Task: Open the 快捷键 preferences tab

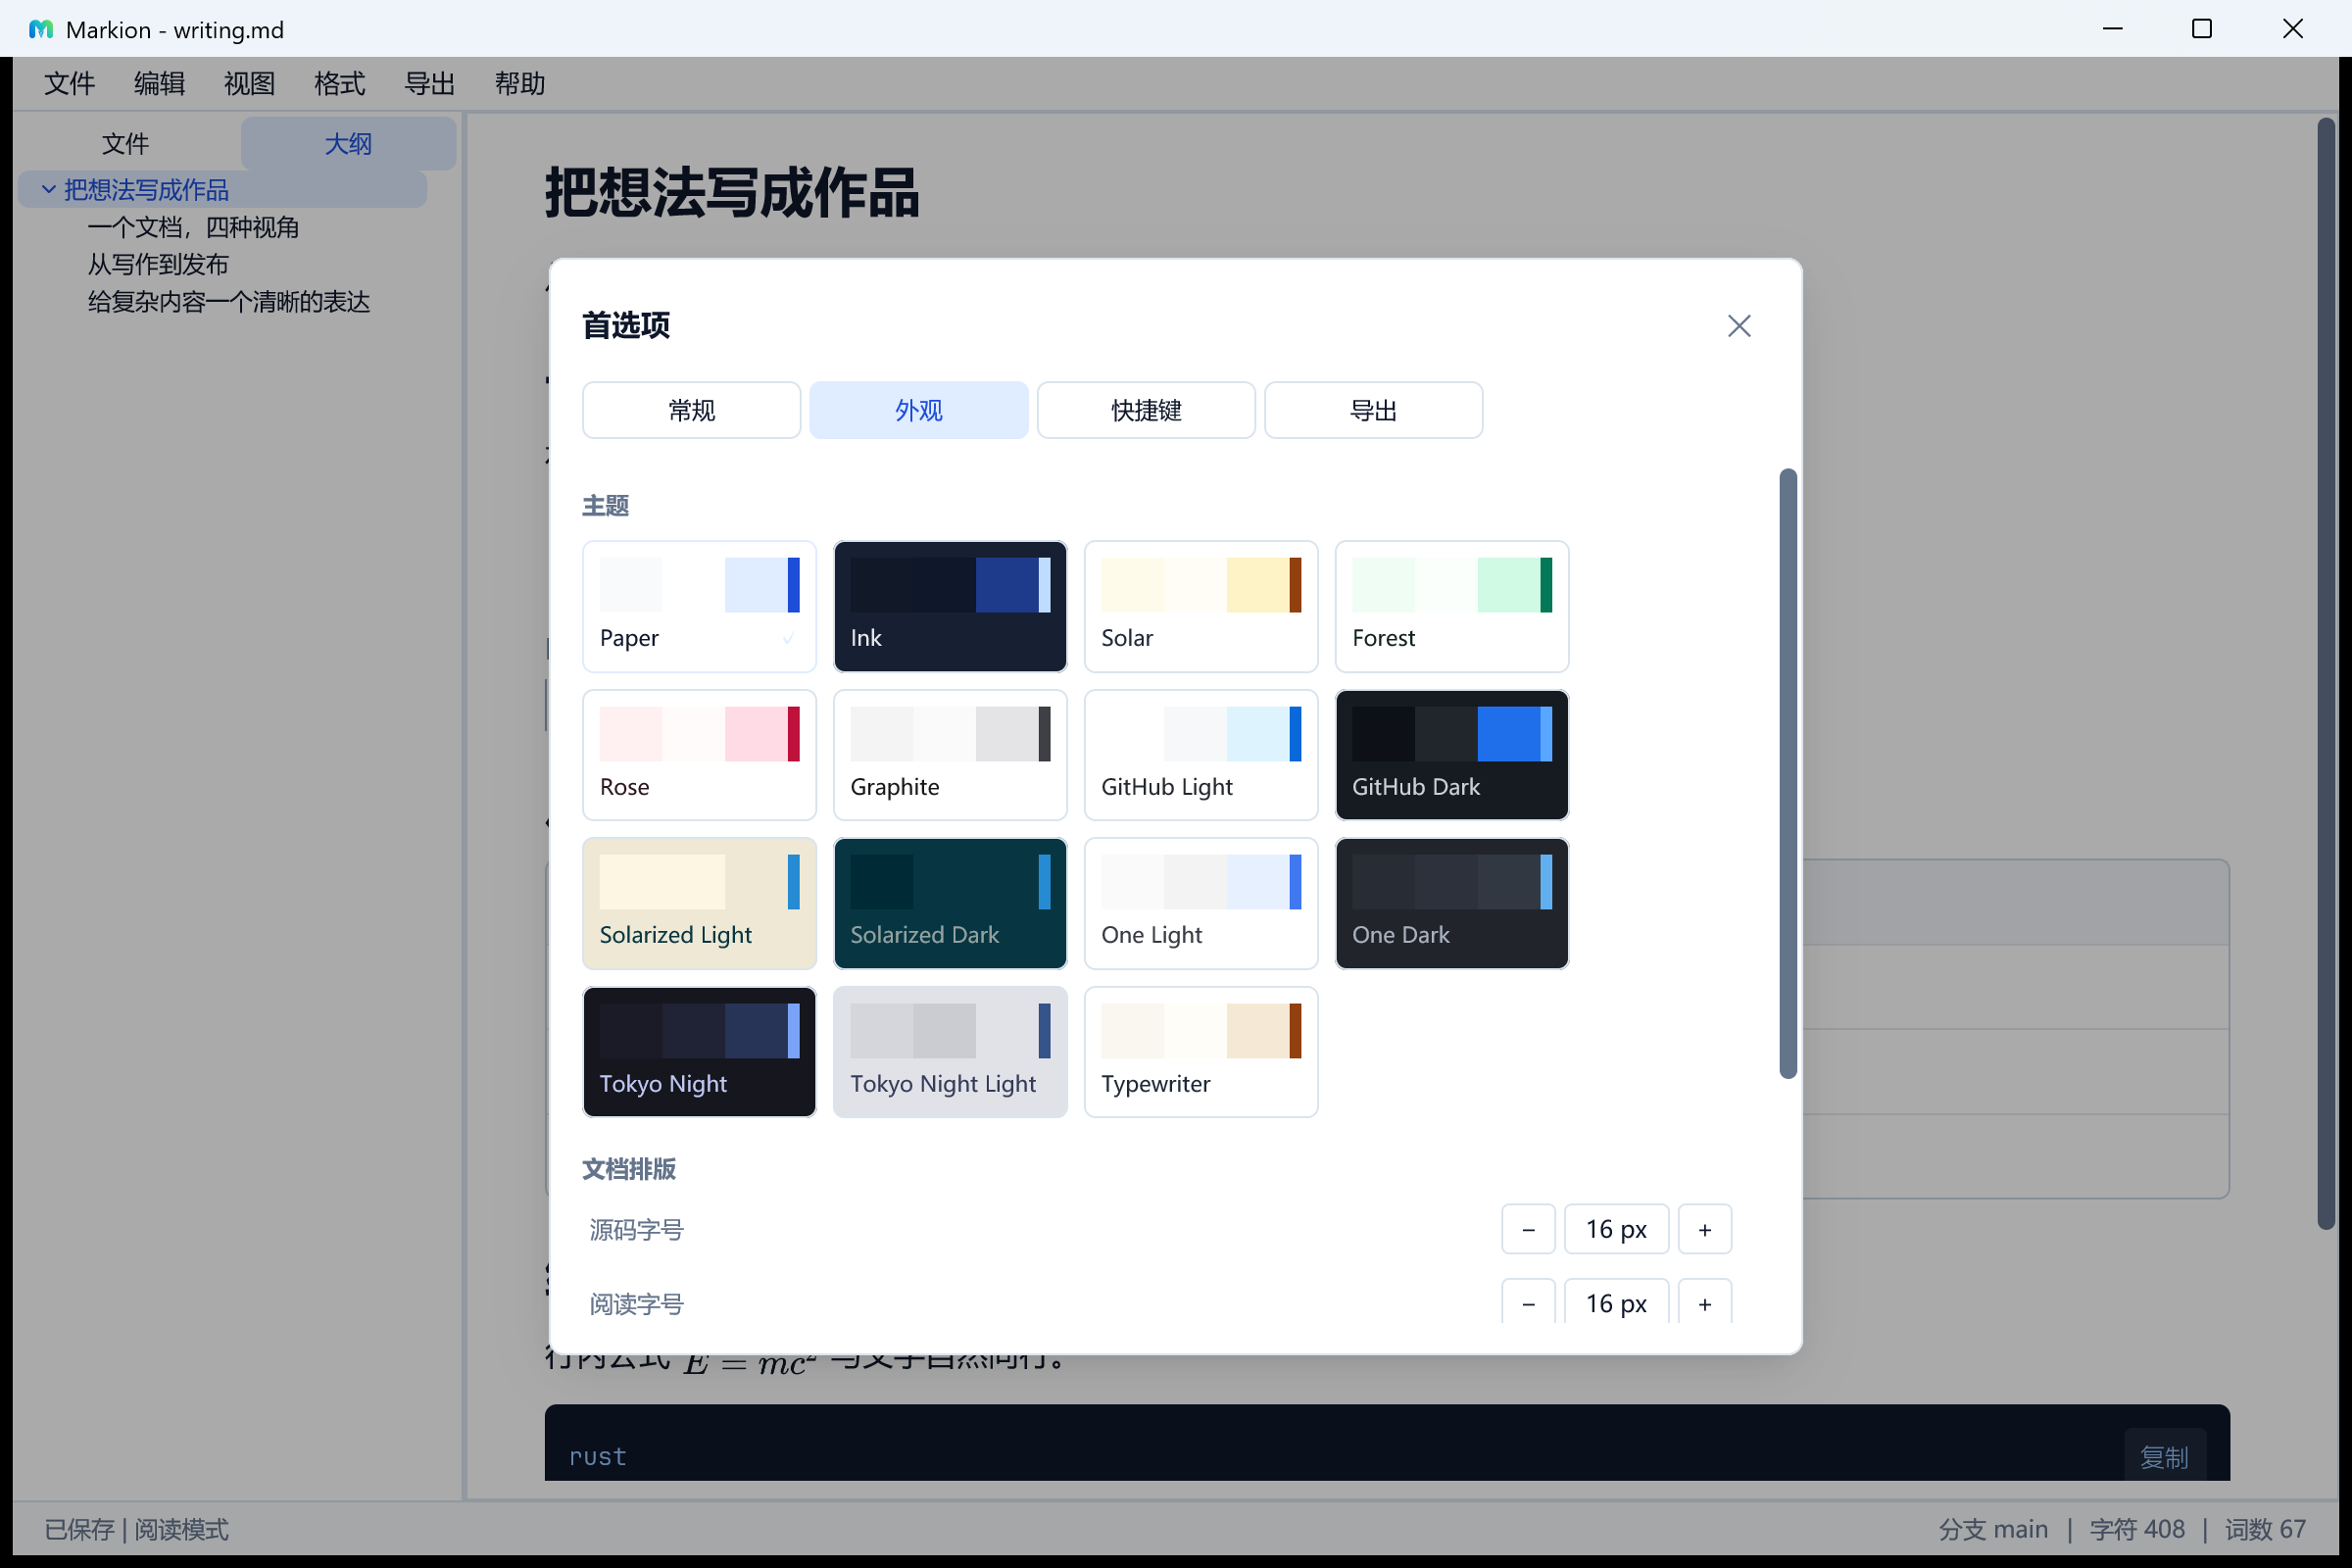Action: [1146, 410]
